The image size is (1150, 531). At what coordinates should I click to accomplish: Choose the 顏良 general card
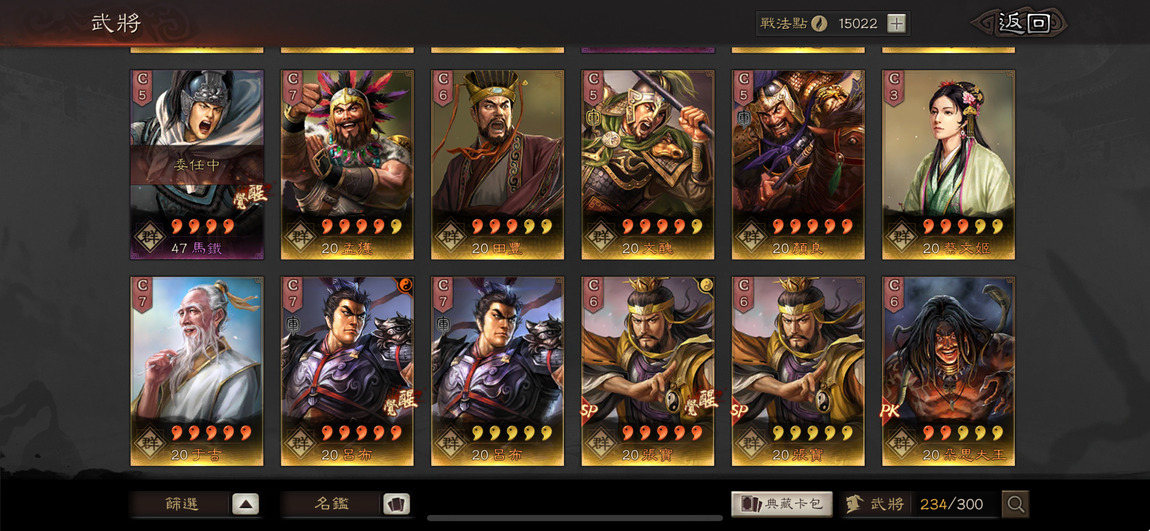point(798,165)
